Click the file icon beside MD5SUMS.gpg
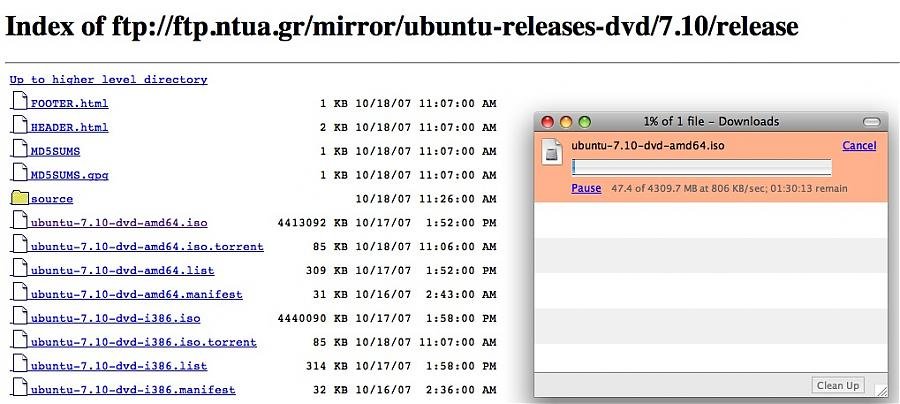 (19, 173)
